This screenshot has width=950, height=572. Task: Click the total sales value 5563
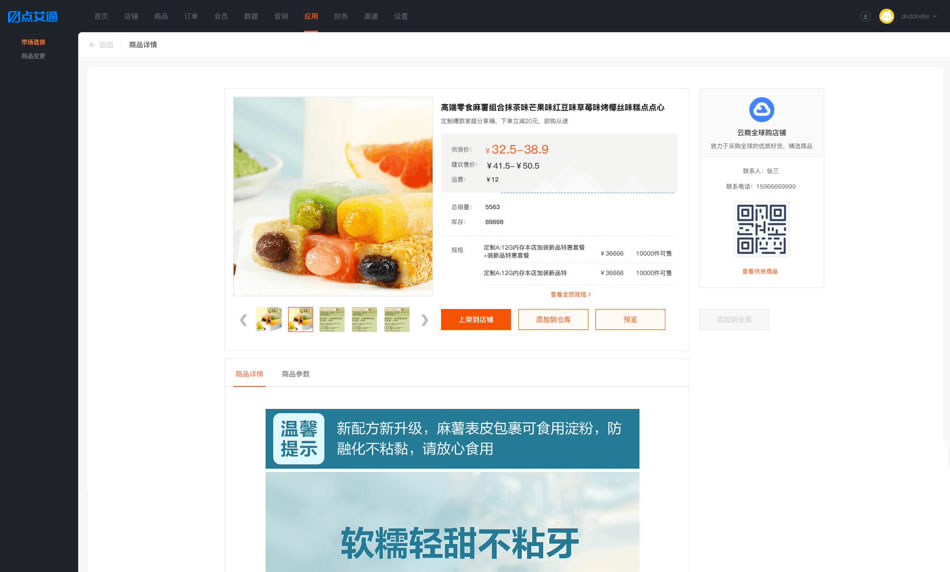(x=493, y=207)
